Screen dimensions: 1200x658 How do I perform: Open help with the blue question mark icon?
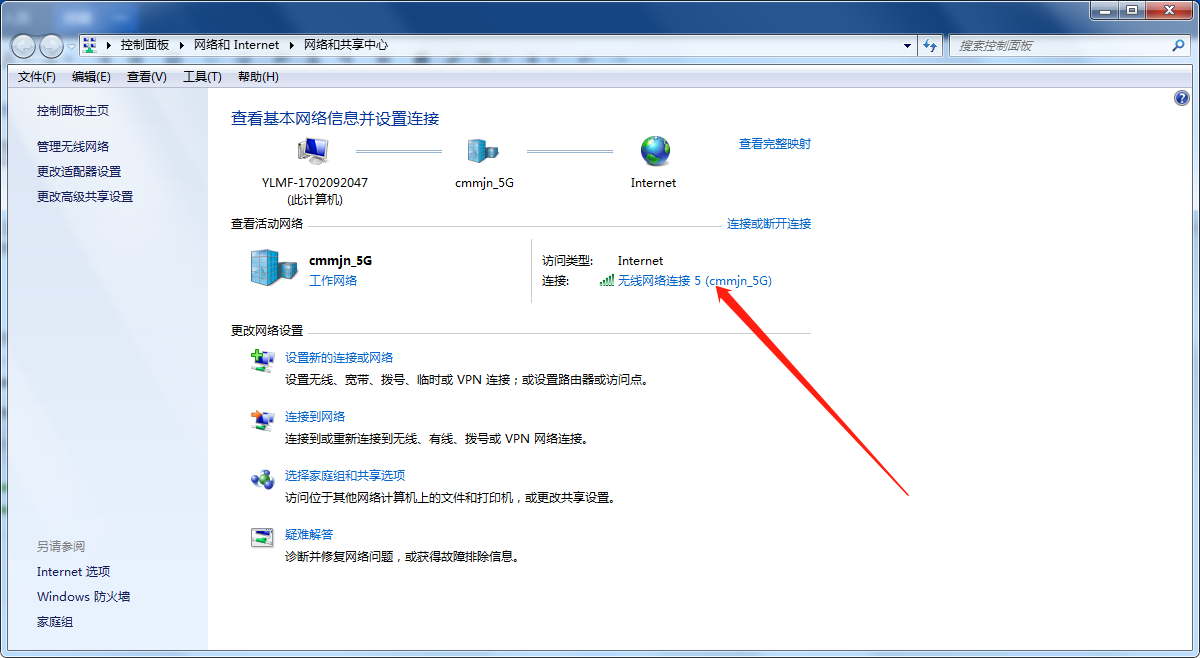pos(1181,98)
